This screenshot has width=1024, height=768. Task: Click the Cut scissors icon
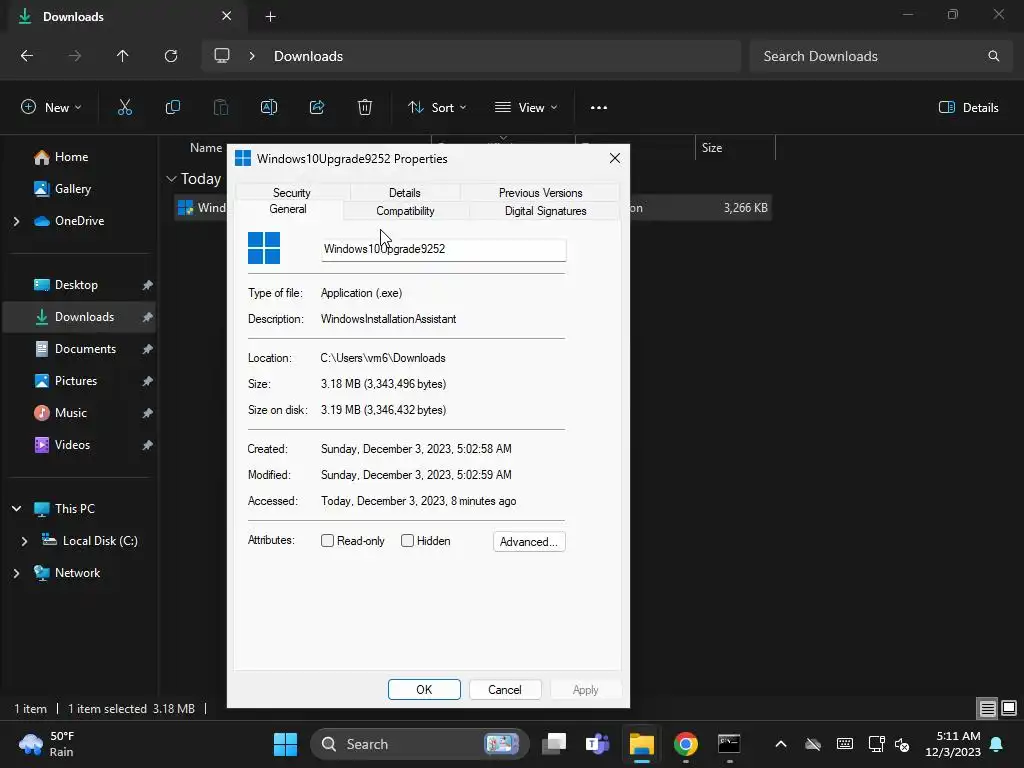tap(125, 108)
